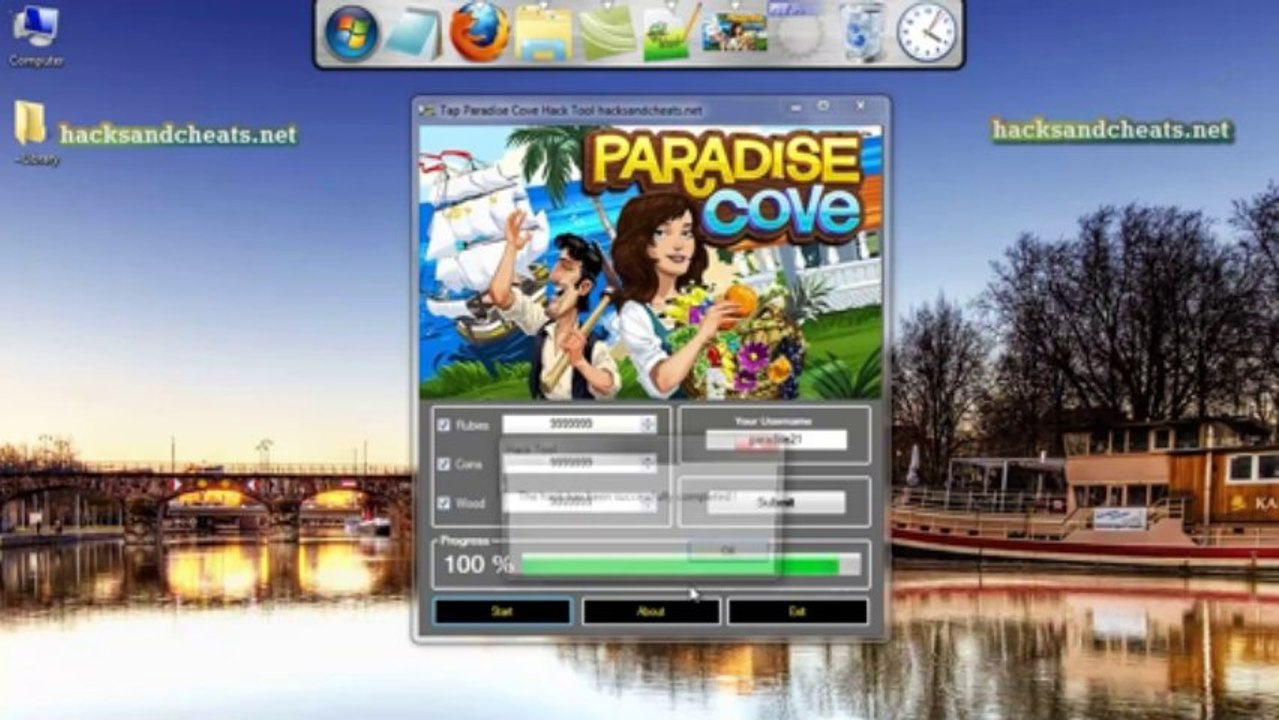Click the Submit button

776,502
